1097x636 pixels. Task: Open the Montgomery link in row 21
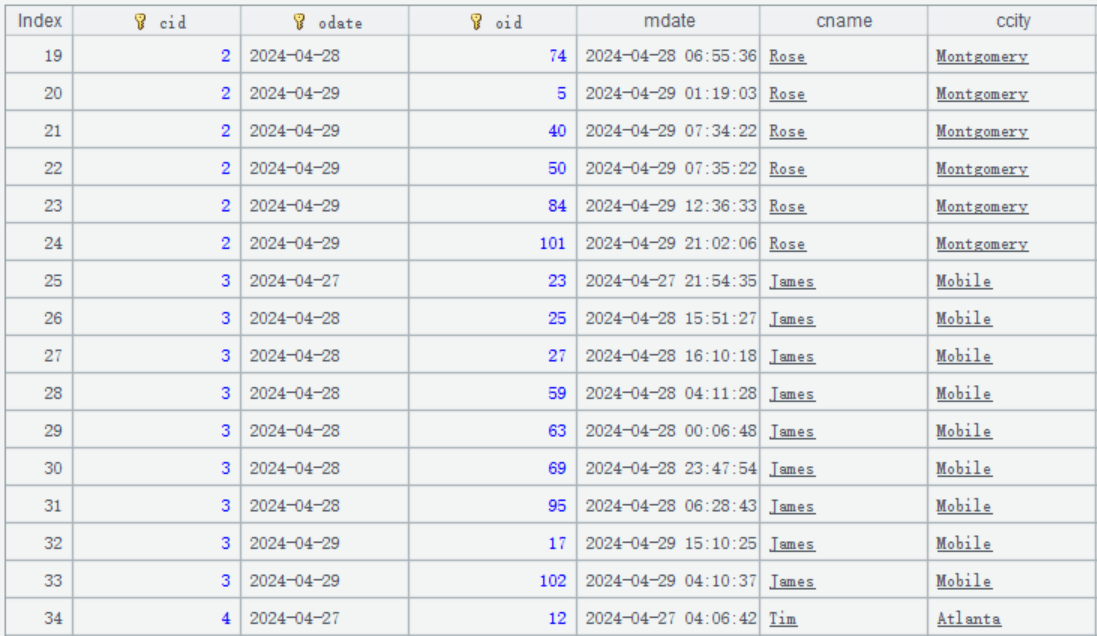pos(982,131)
